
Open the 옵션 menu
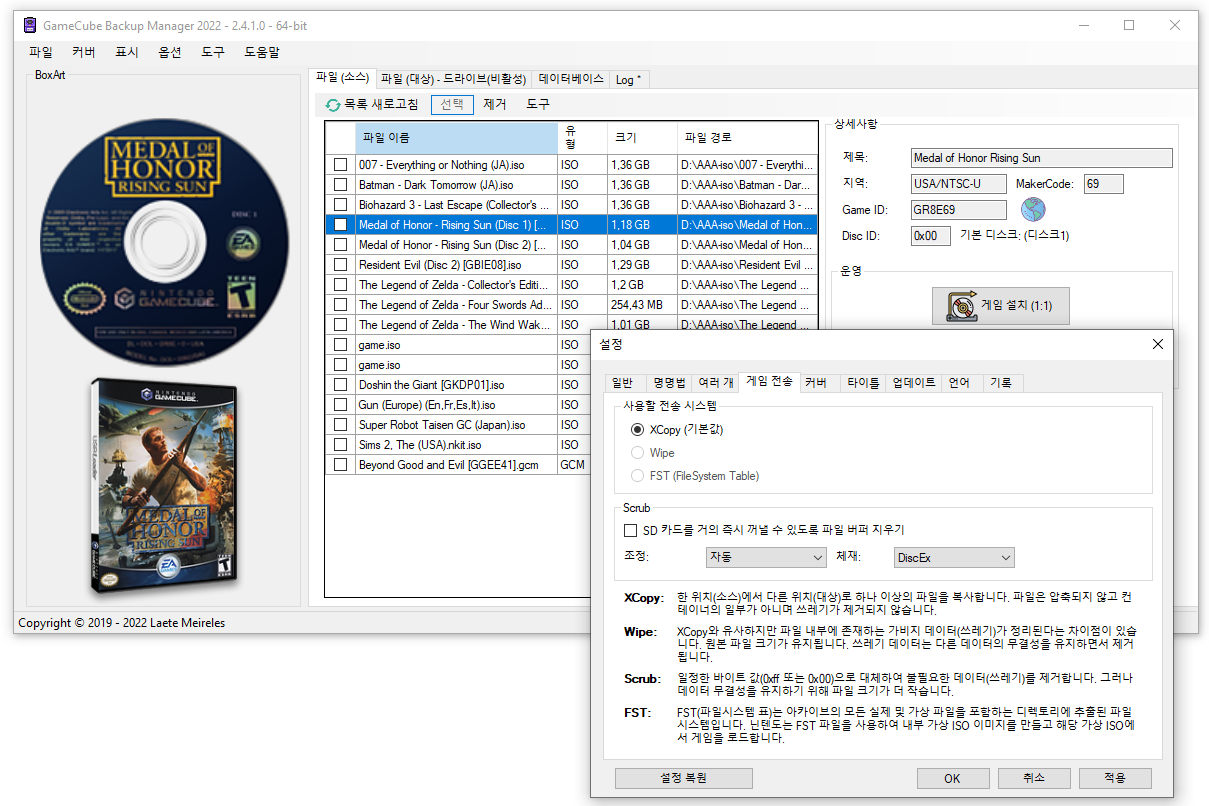(170, 52)
